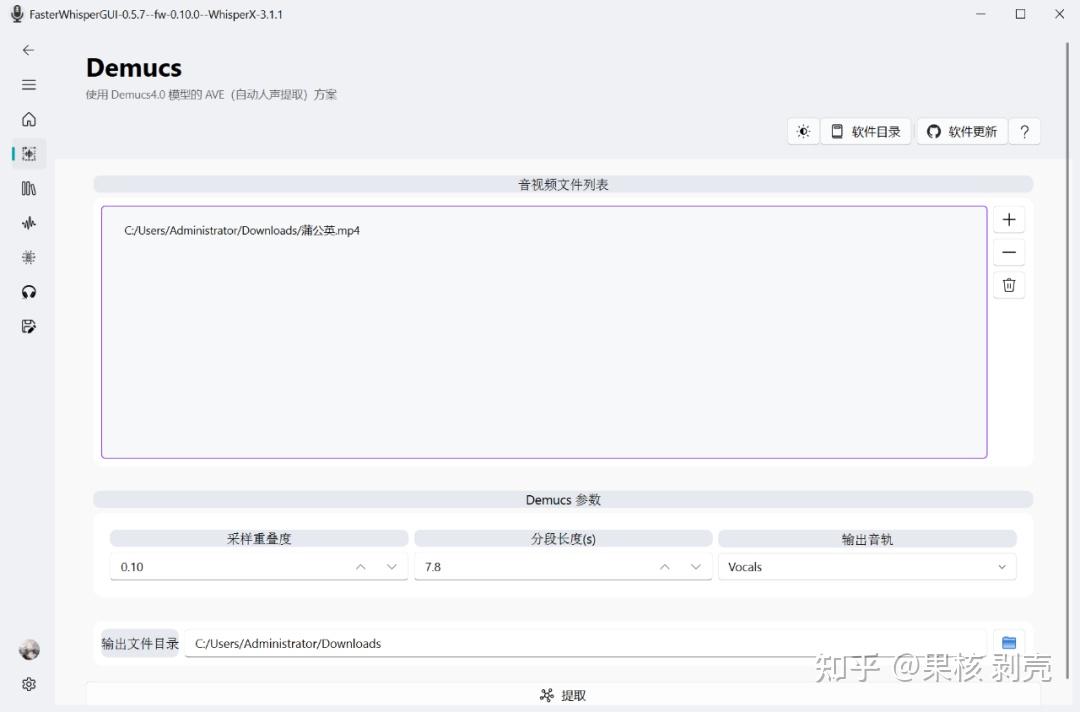Add a media file with the plus icon
Image resolution: width=1080 pixels, height=712 pixels.
pos(1008,218)
